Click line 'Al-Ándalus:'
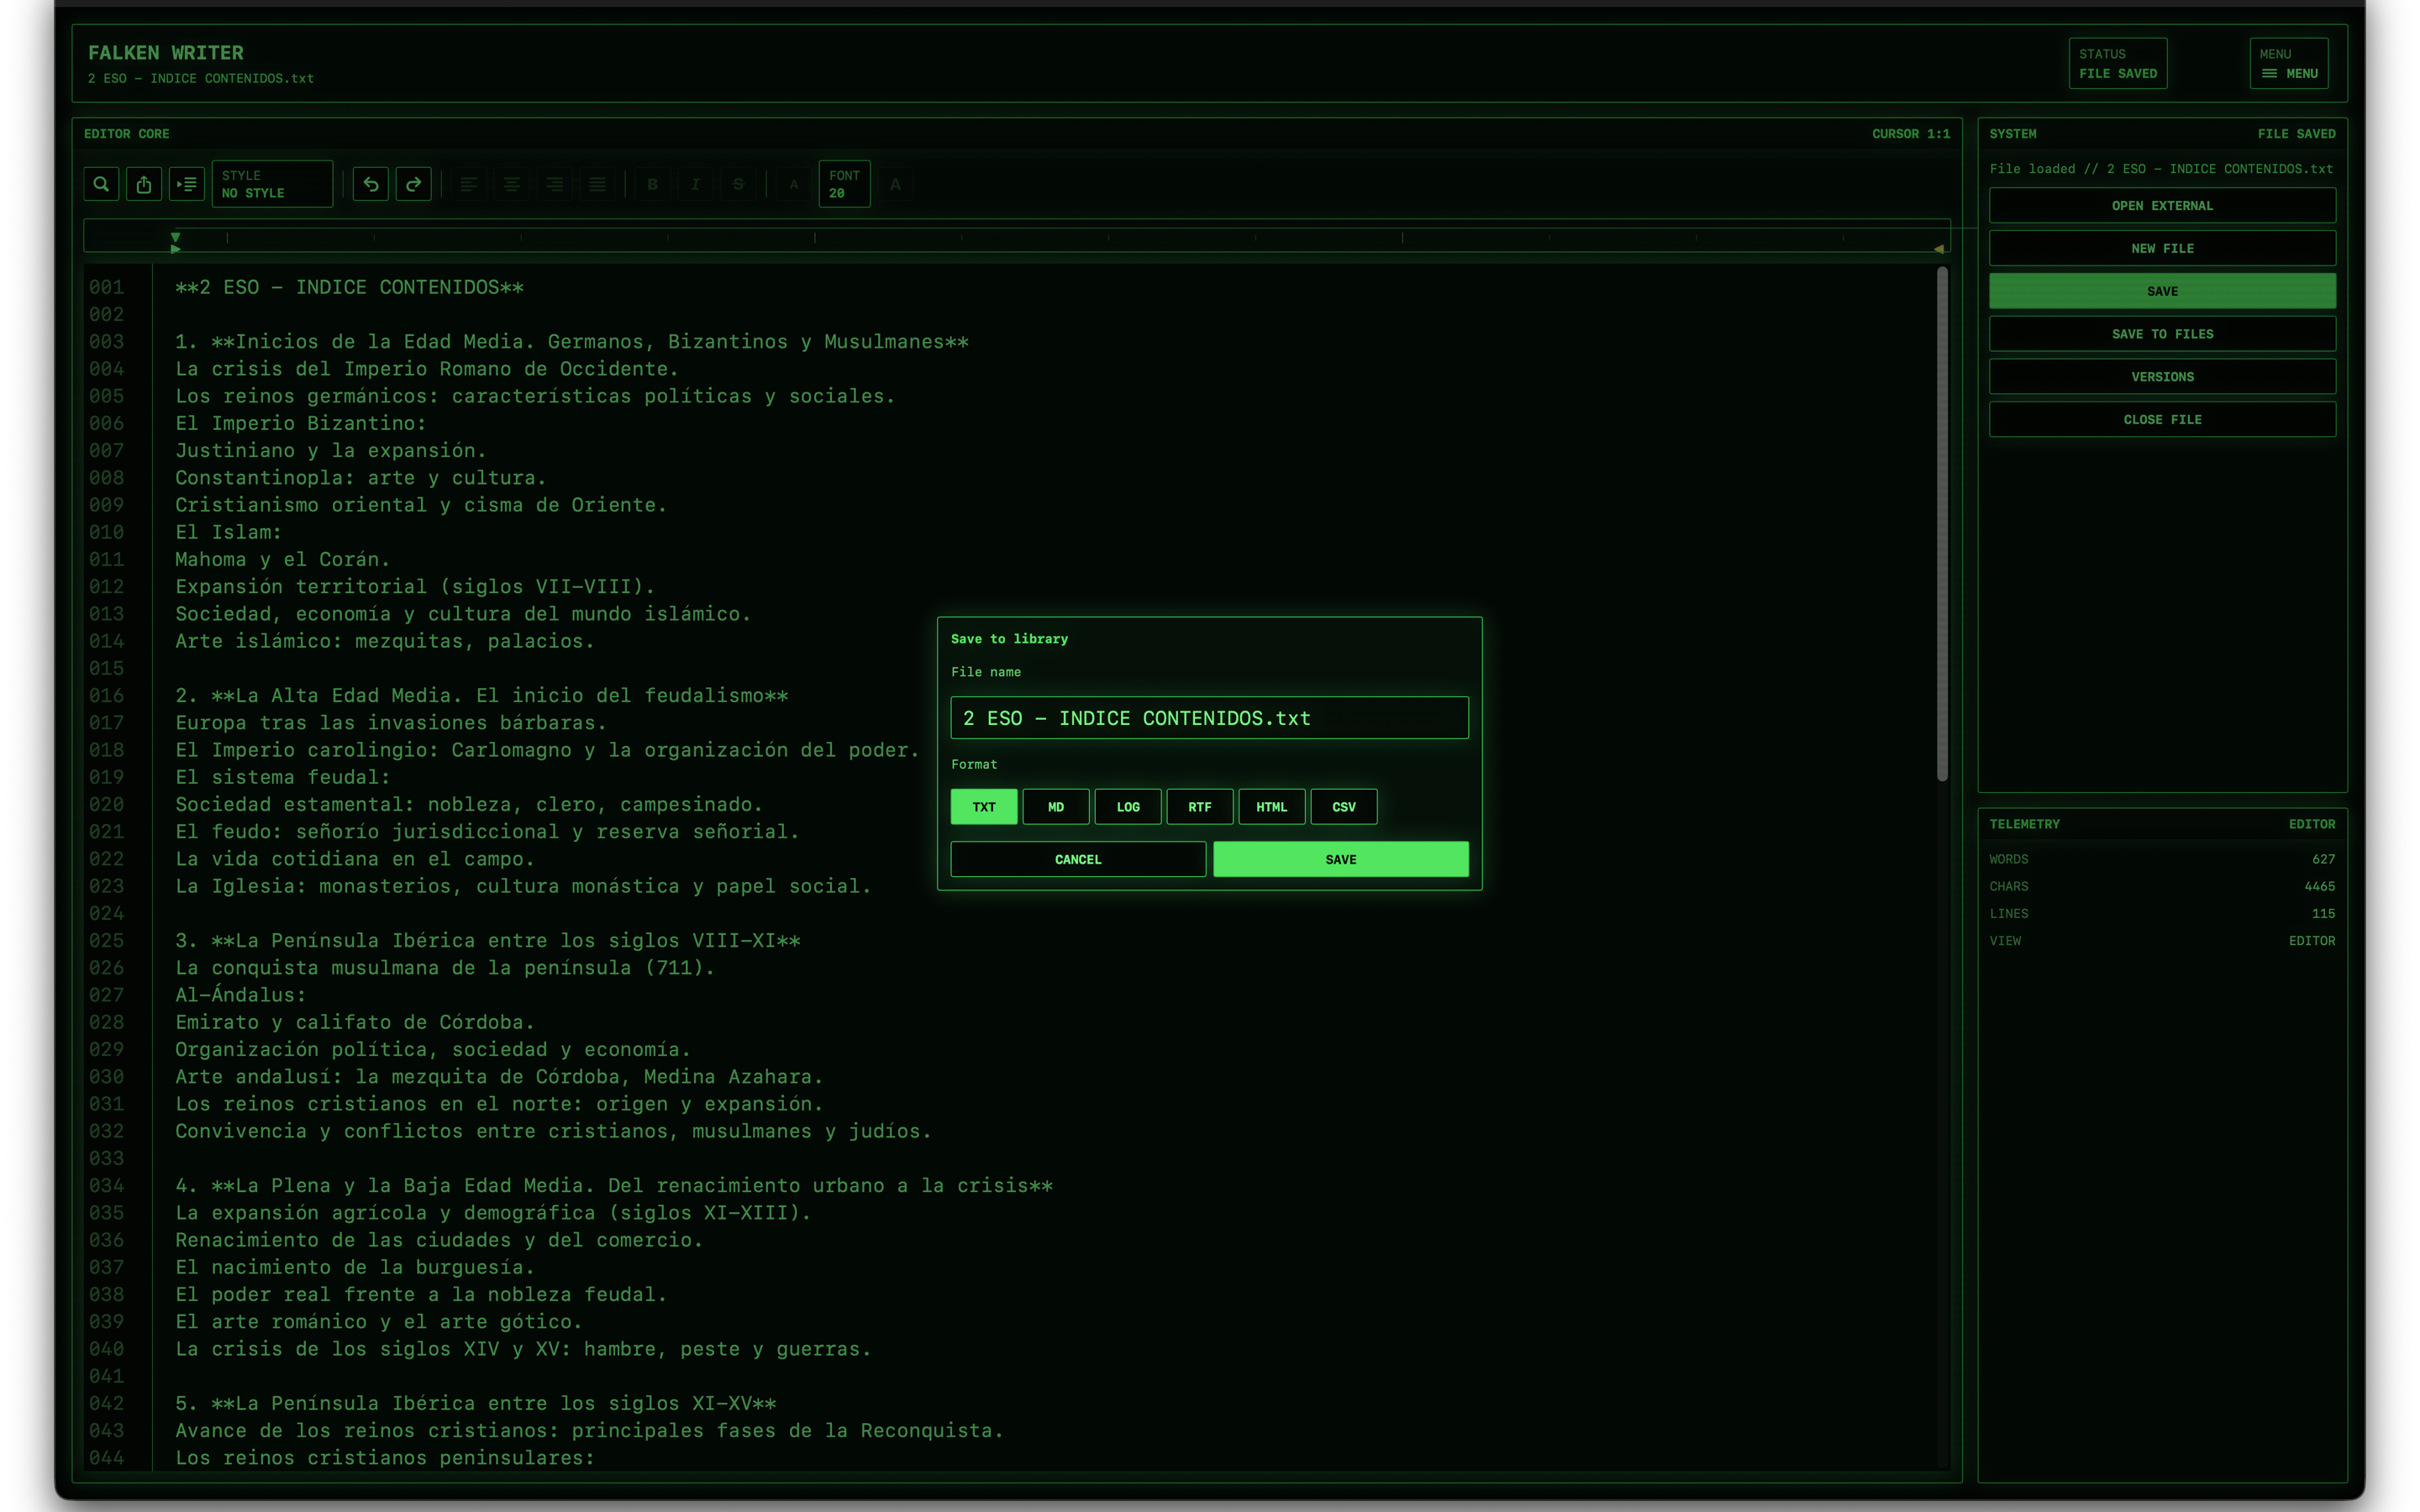Viewport: 2420px width, 1512px height. [x=240, y=995]
